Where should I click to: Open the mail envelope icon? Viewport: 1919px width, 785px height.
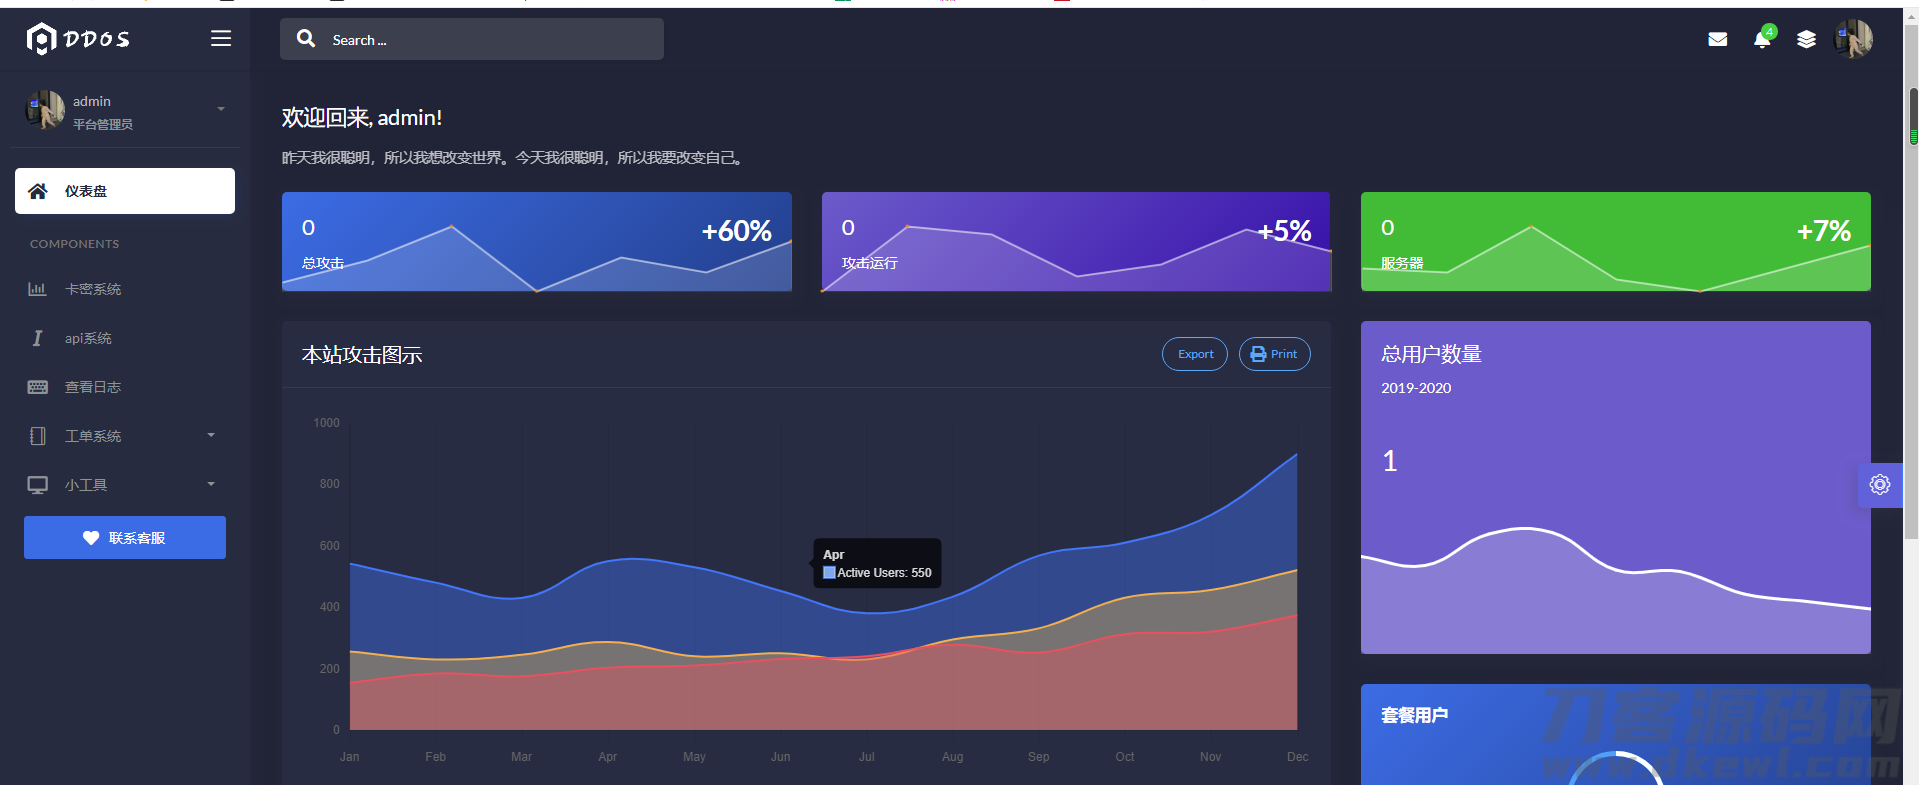click(1718, 39)
